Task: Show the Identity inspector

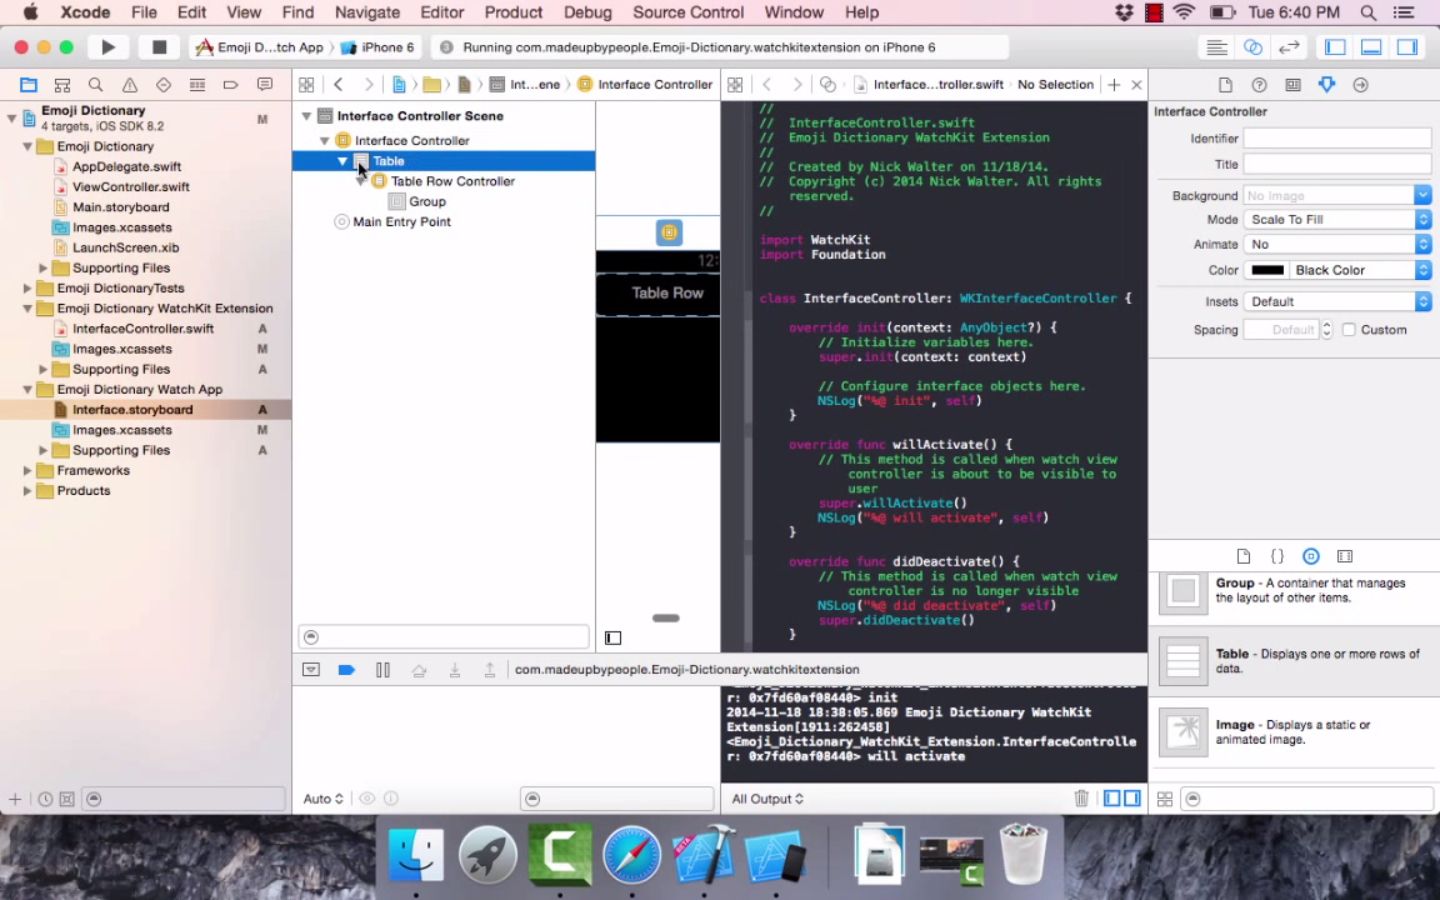Action: point(1293,85)
